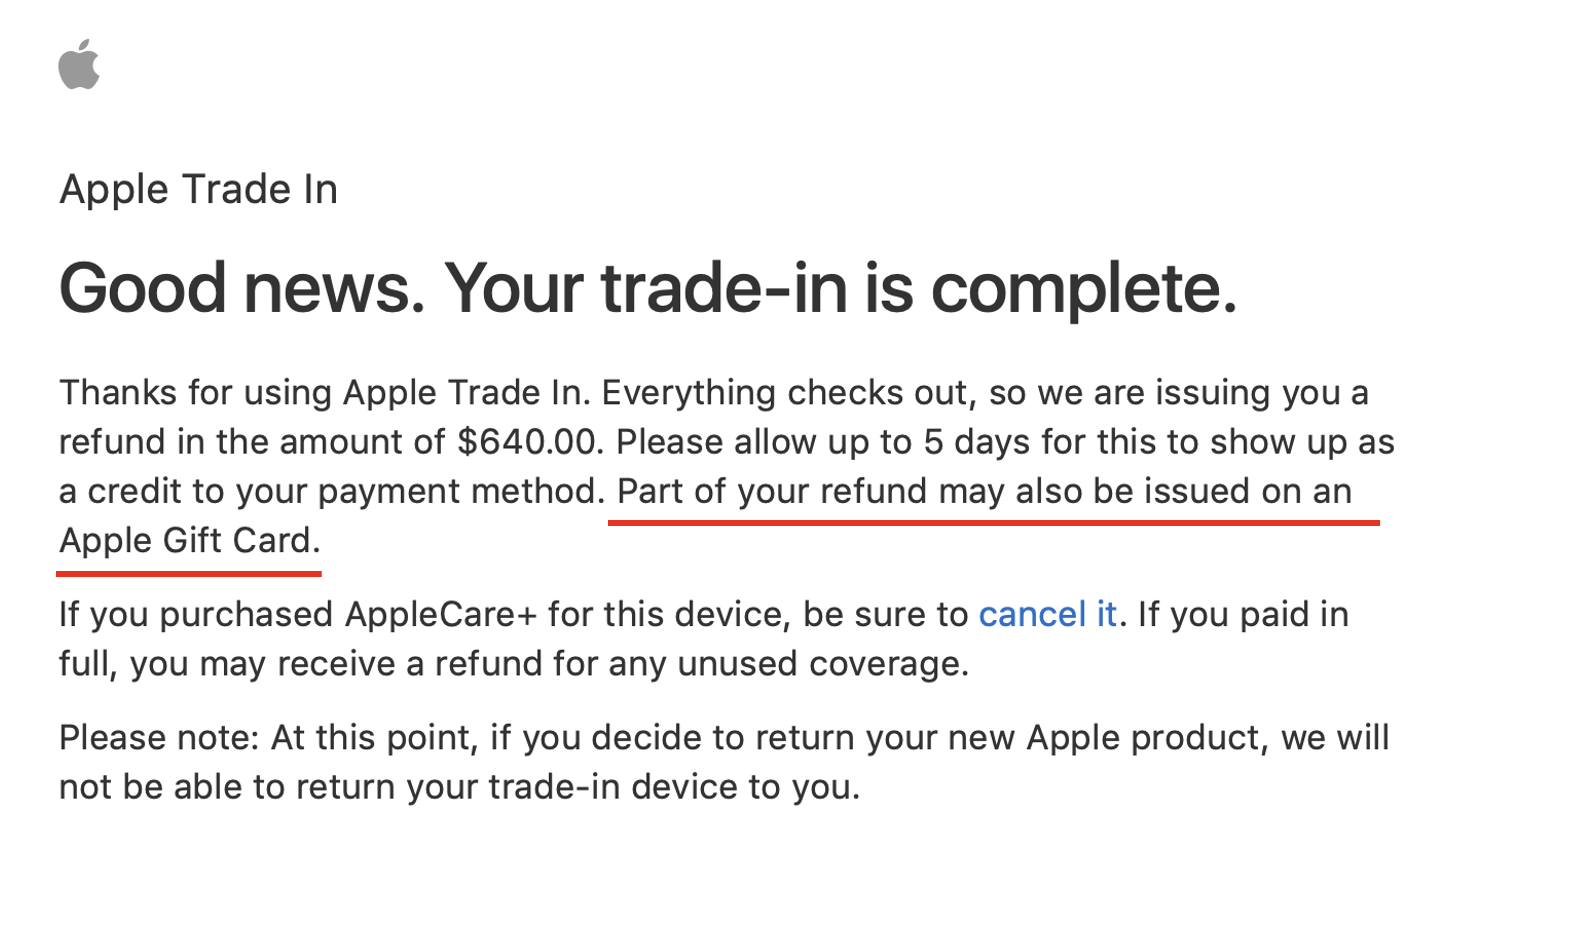
Task: Click "If you paid in" sentence start
Action: [1243, 614]
